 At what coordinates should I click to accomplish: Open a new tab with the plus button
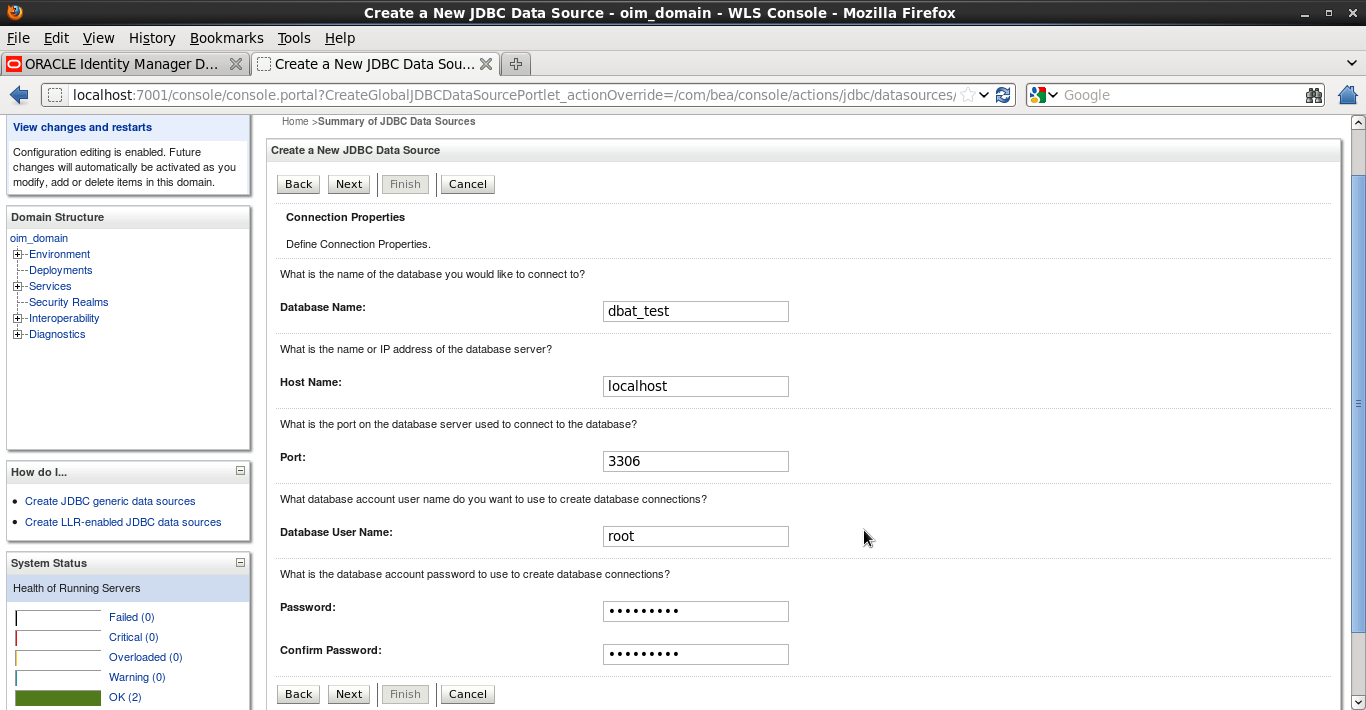click(514, 63)
